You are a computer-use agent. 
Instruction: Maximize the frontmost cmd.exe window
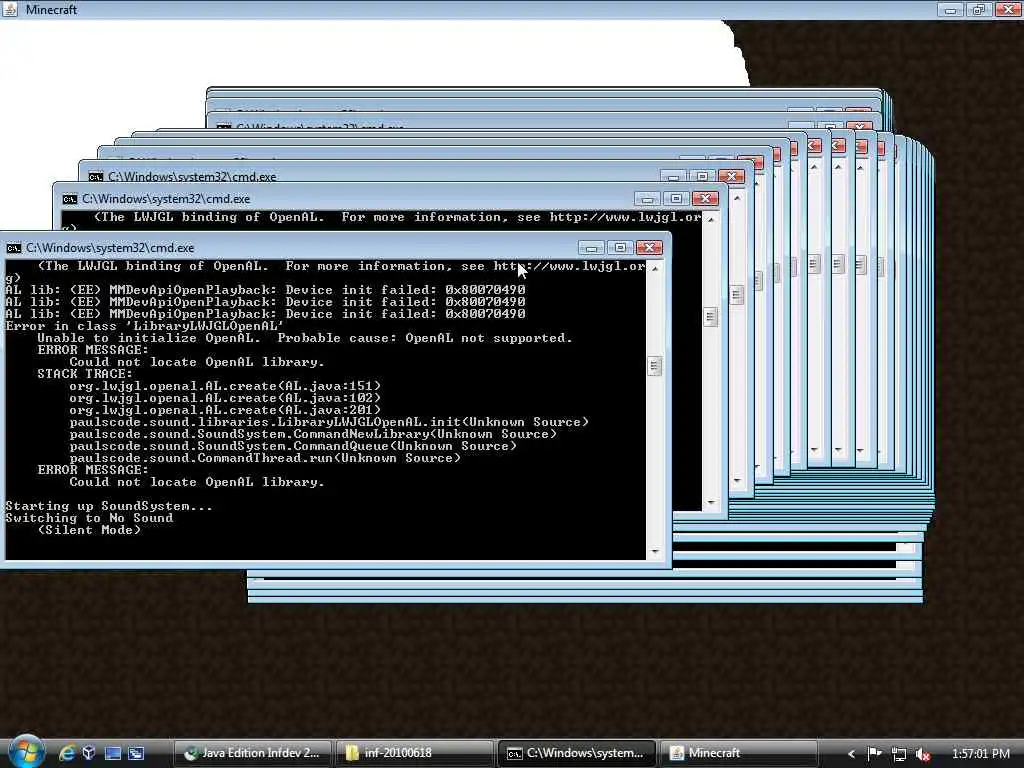click(620, 248)
